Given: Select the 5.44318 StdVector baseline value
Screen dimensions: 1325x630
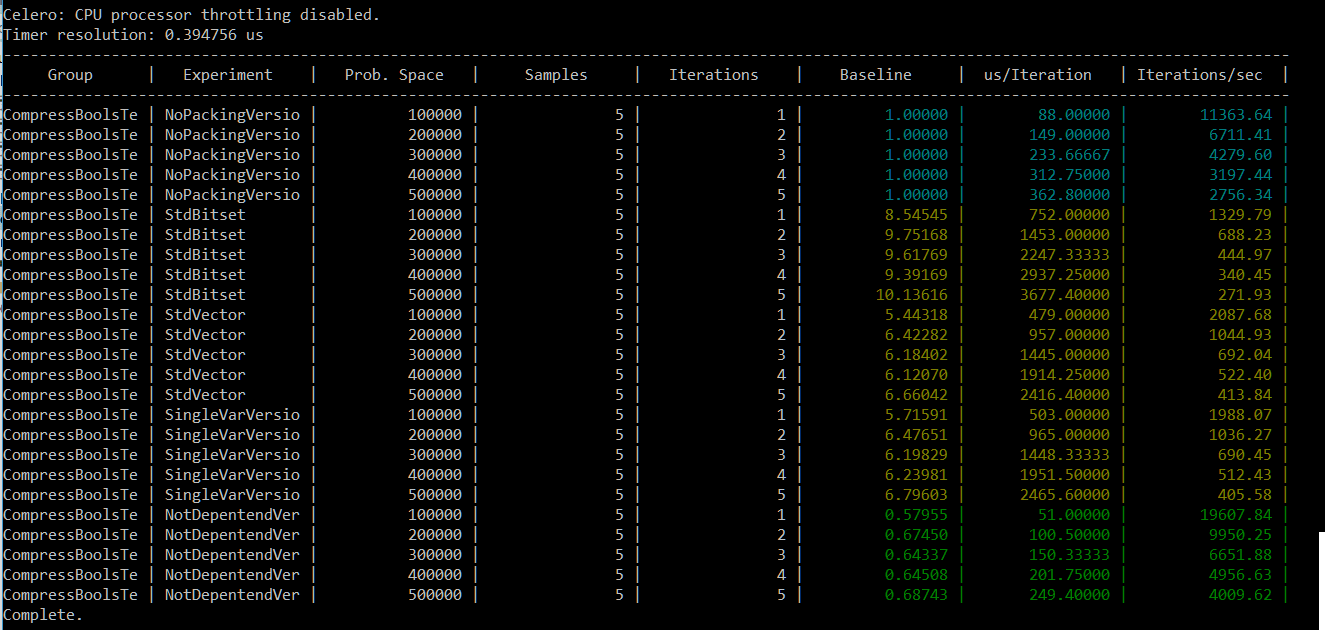Looking at the screenshot, I should pyautogui.click(x=916, y=315).
